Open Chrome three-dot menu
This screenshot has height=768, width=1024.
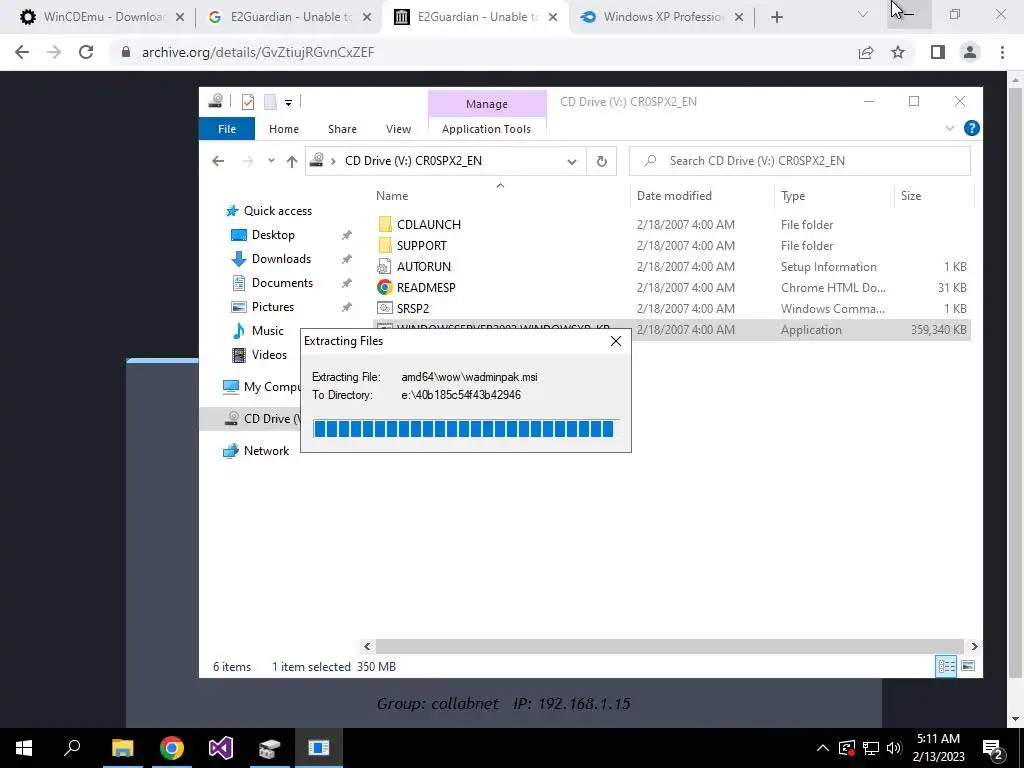tap(1002, 52)
